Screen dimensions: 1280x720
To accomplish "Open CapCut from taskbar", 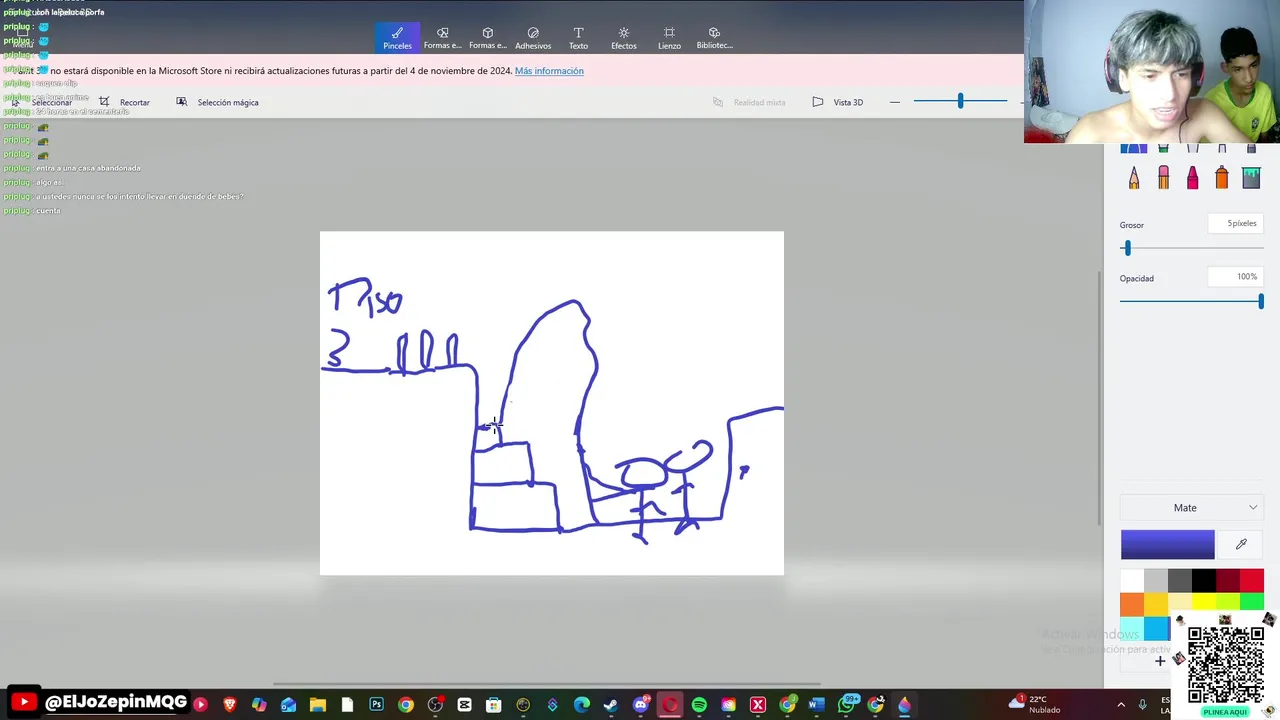I will click(x=464, y=705).
